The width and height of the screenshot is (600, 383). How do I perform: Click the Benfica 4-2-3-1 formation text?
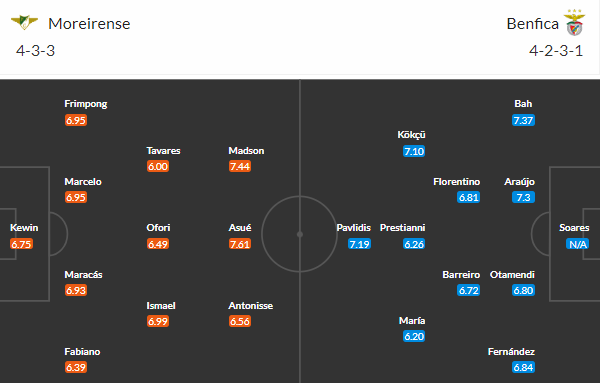point(556,51)
